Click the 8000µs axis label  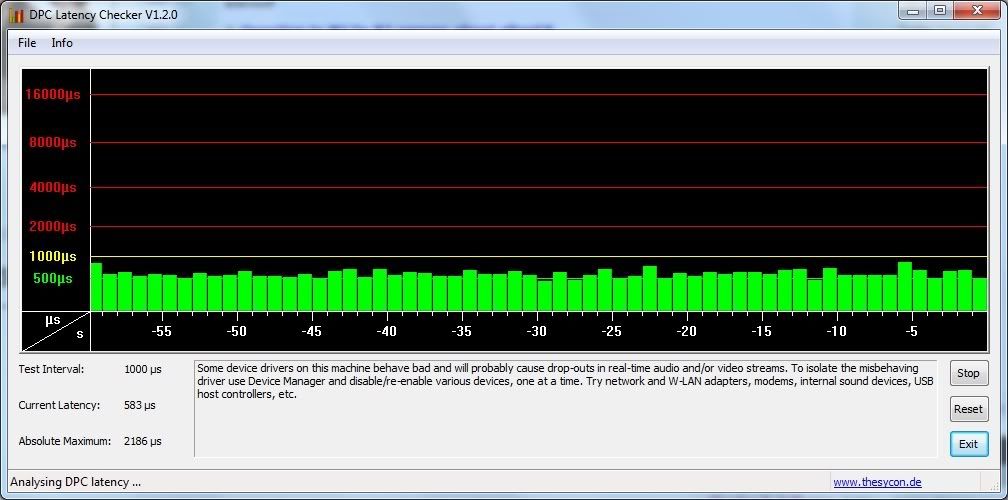(53, 143)
